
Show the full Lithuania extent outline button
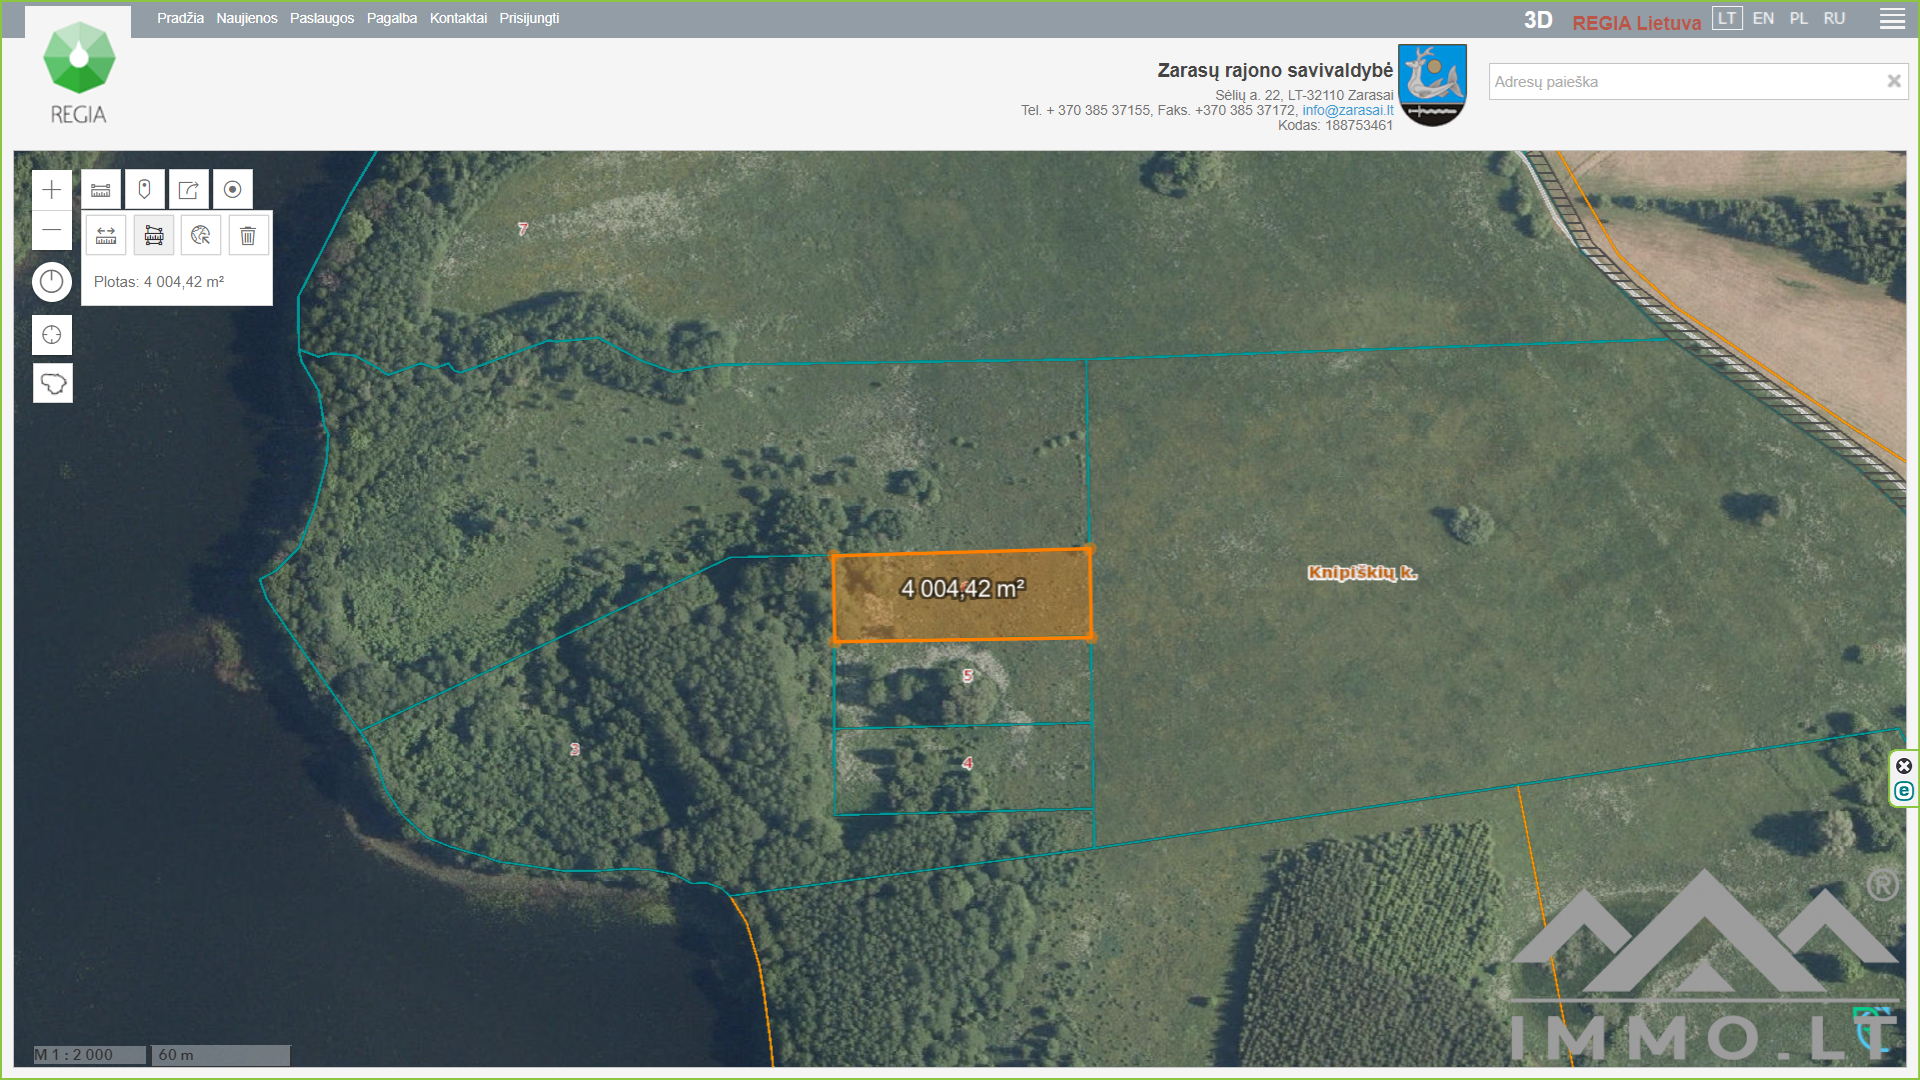click(x=52, y=383)
